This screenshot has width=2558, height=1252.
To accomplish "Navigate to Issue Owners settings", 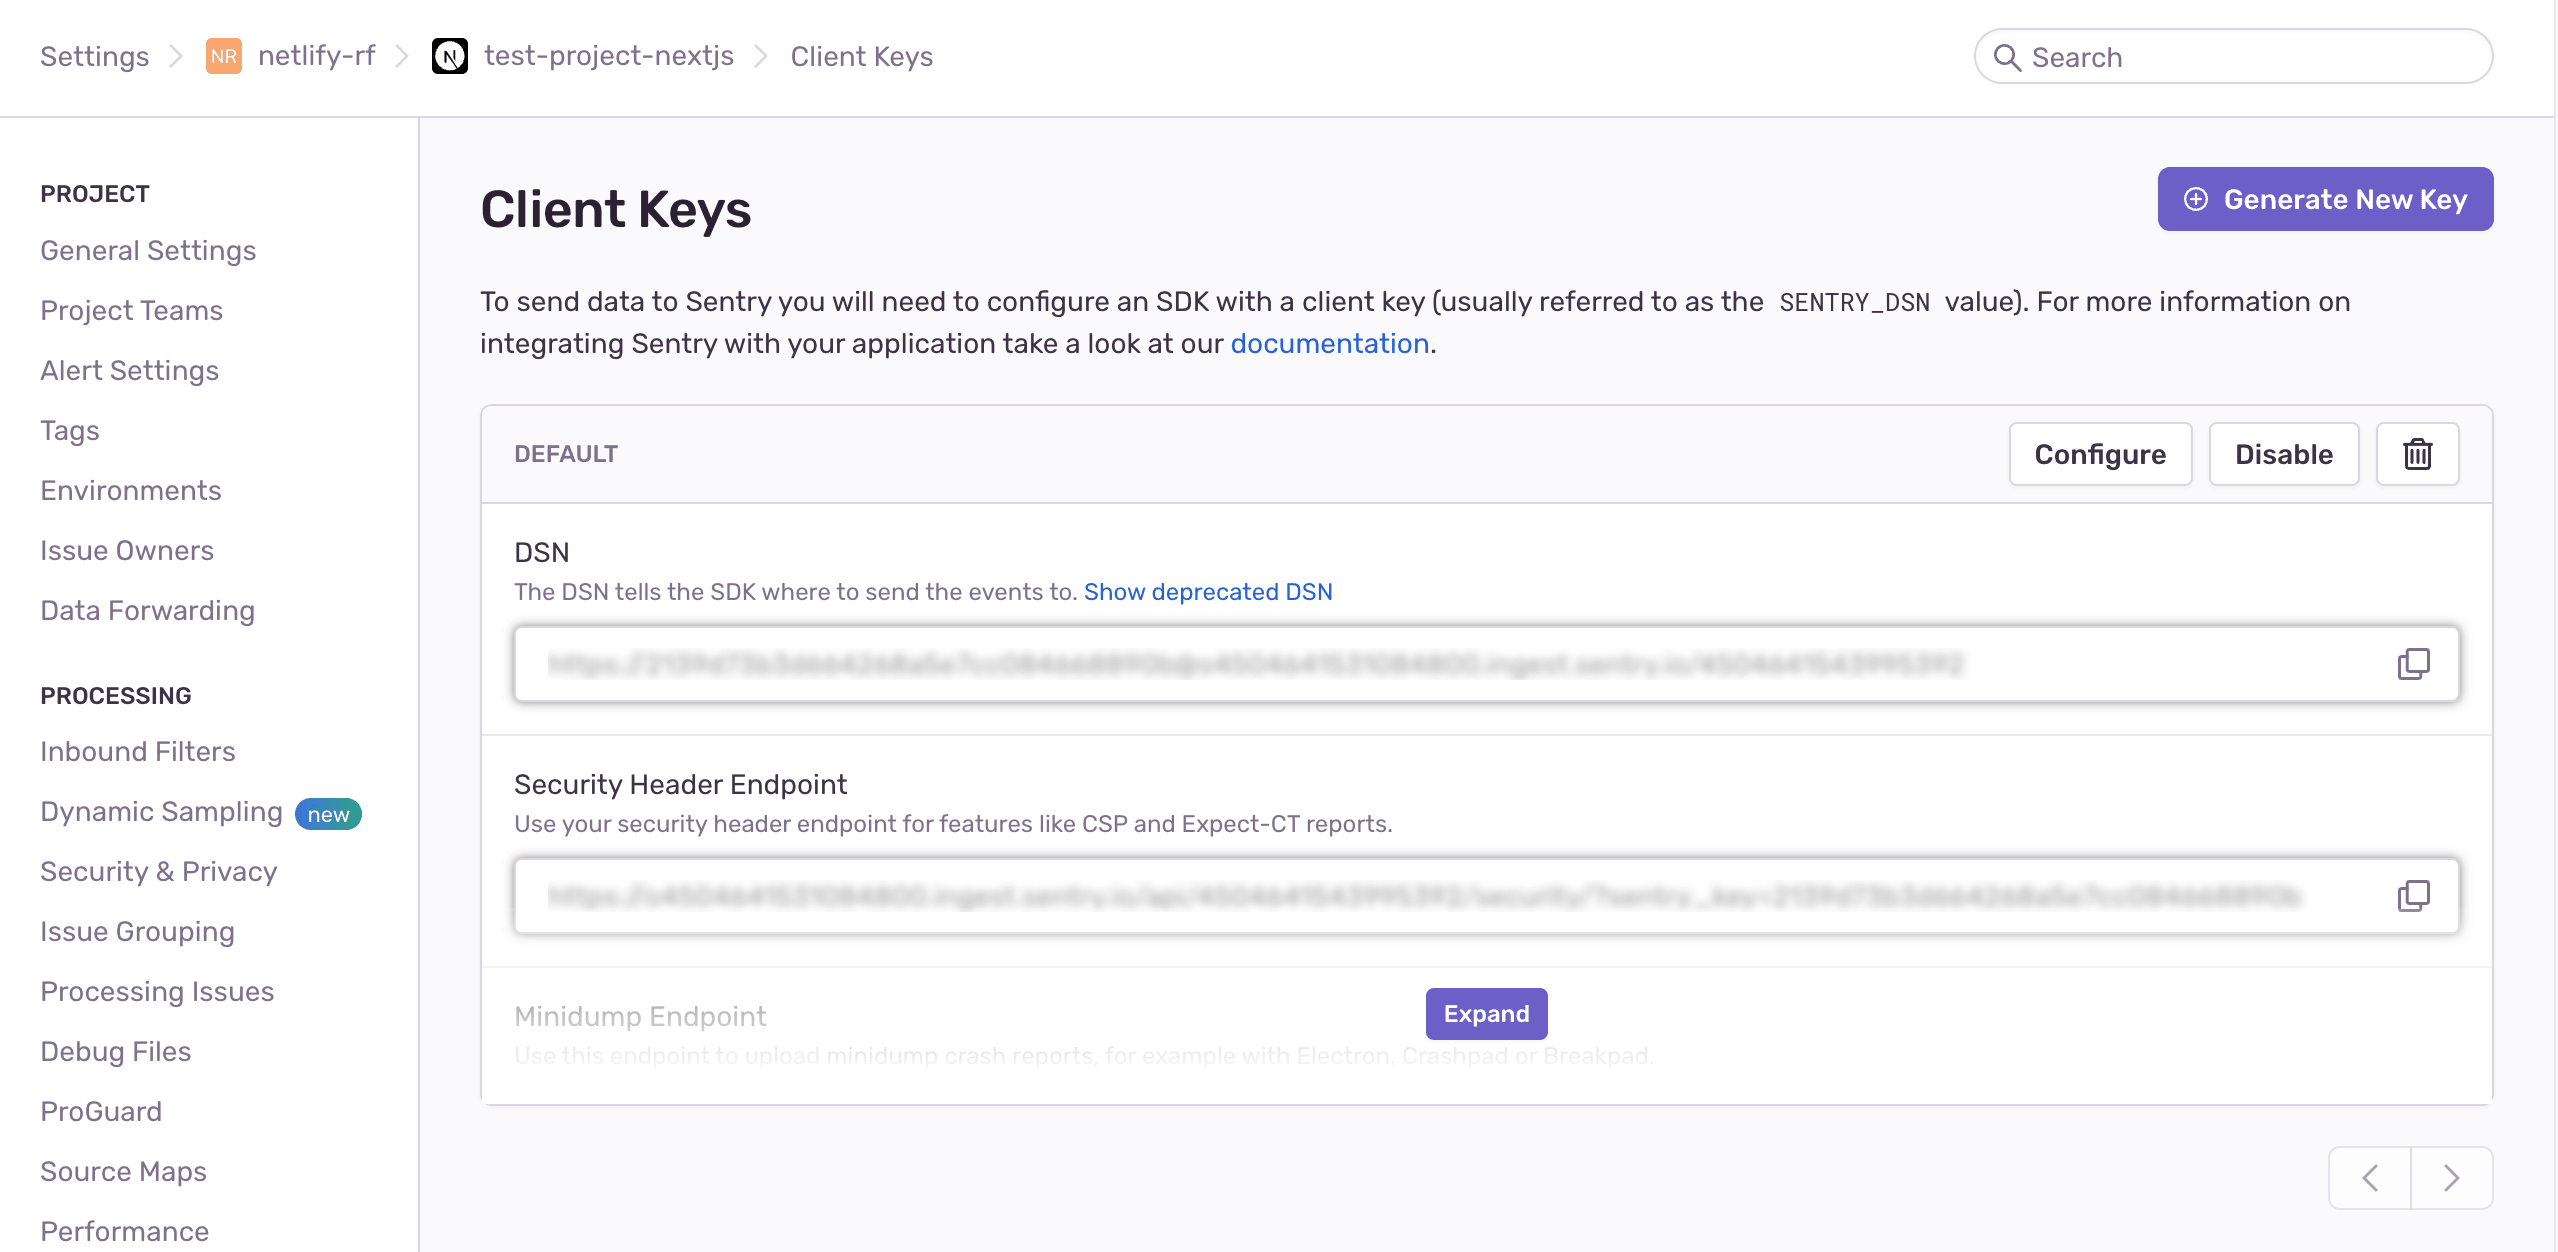I will click(x=126, y=548).
